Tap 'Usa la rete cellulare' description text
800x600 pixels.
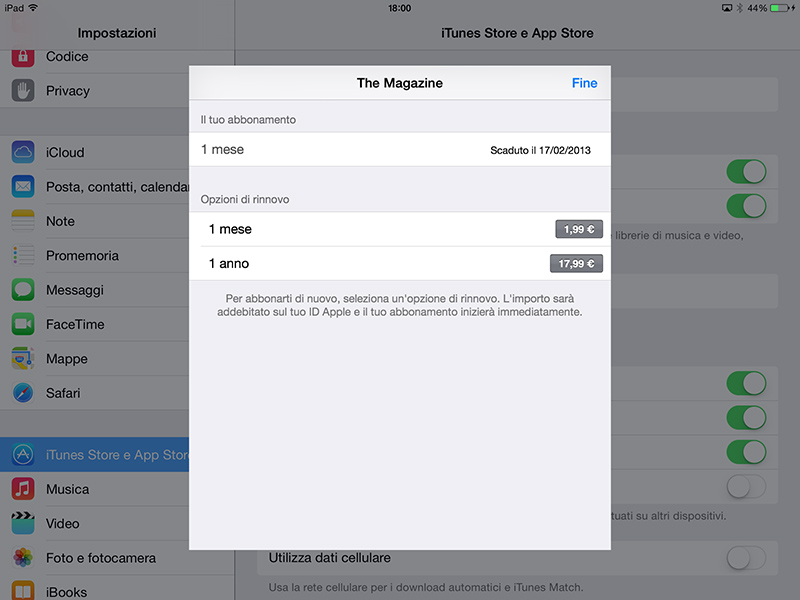426,587
